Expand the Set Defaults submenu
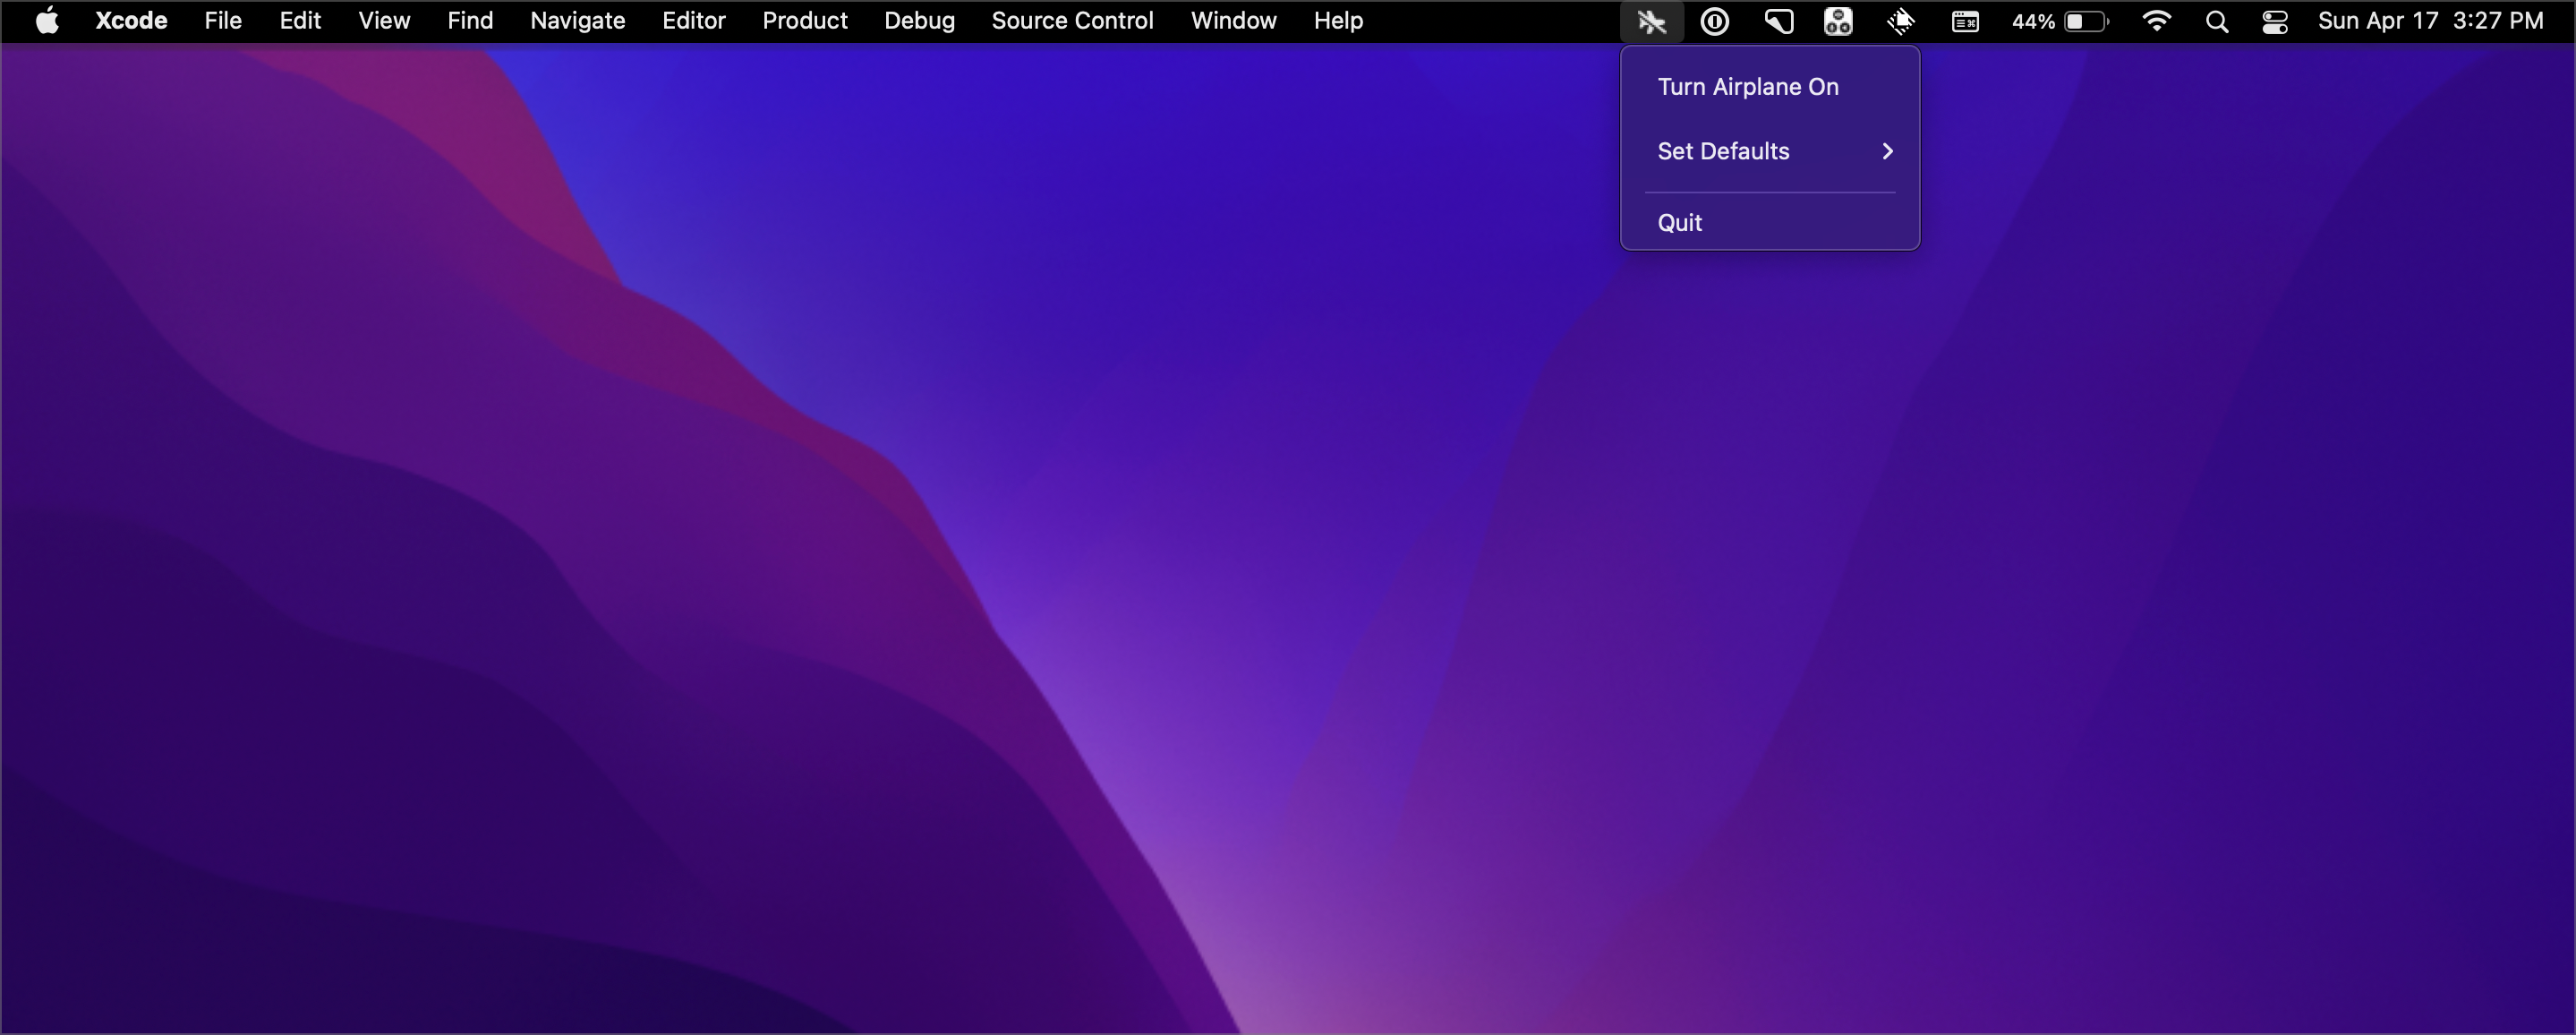Viewport: 2576px width, 1035px height. (1723, 151)
